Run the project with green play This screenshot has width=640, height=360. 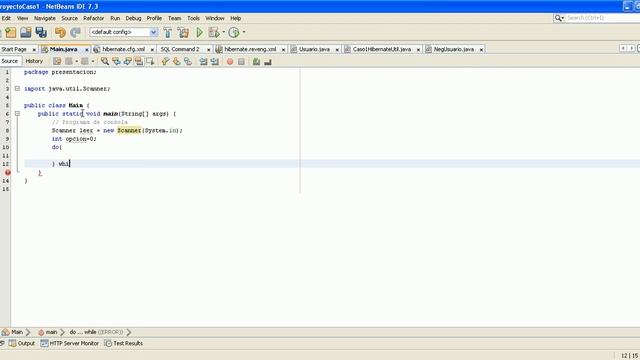click(199, 32)
